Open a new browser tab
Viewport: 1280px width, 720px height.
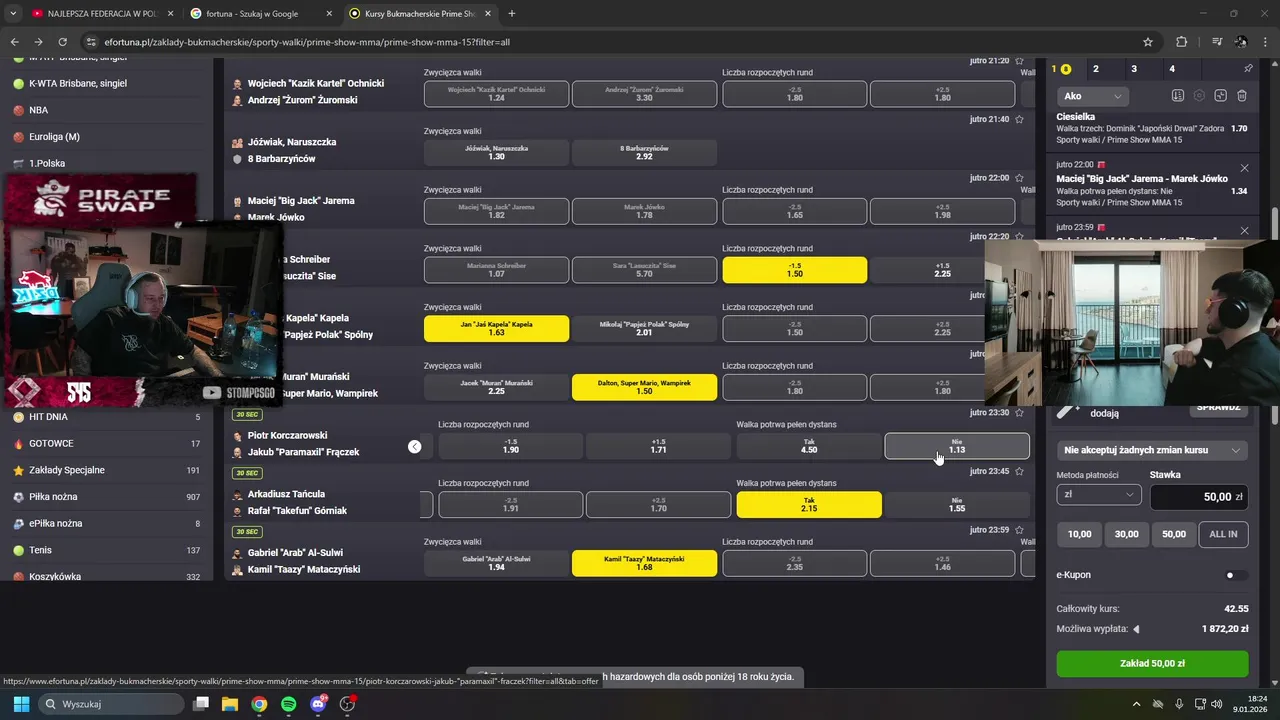512,14
